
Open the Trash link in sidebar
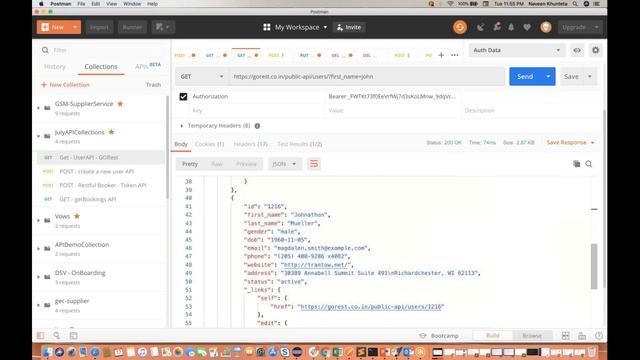coord(153,85)
